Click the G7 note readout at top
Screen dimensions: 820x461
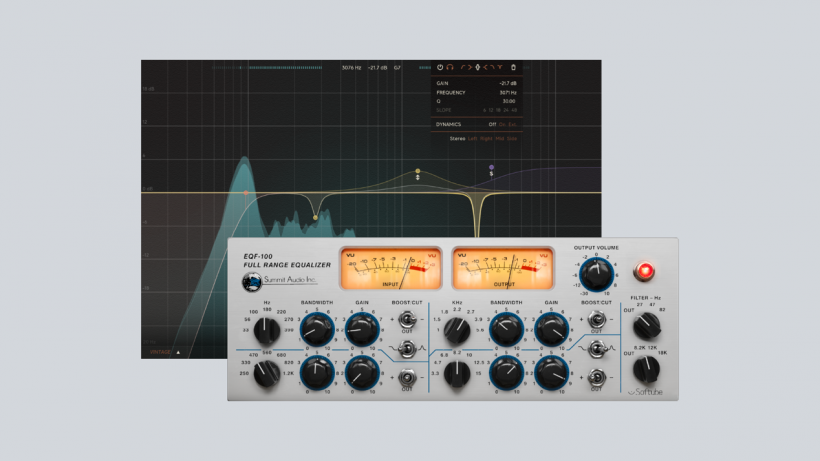click(x=397, y=68)
